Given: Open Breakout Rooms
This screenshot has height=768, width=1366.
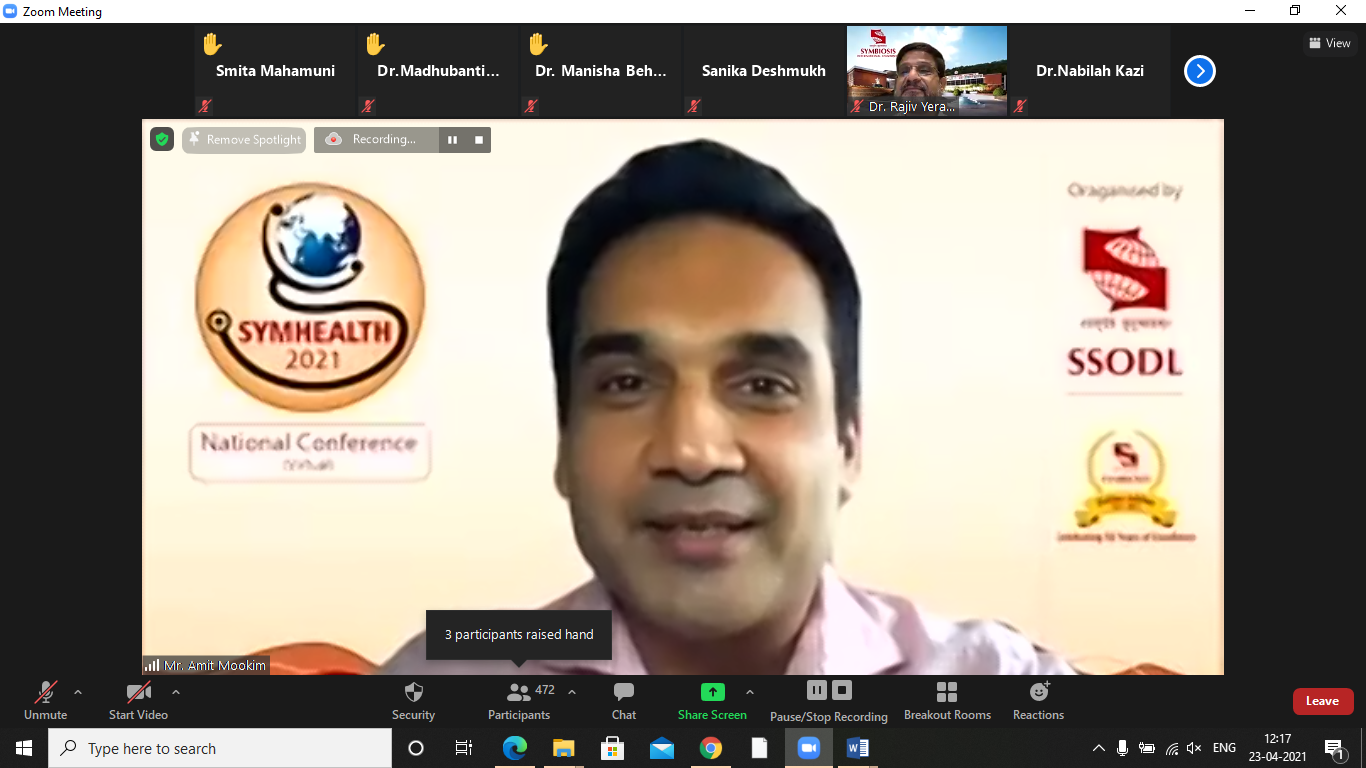Looking at the screenshot, I should (x=946, y=700).
